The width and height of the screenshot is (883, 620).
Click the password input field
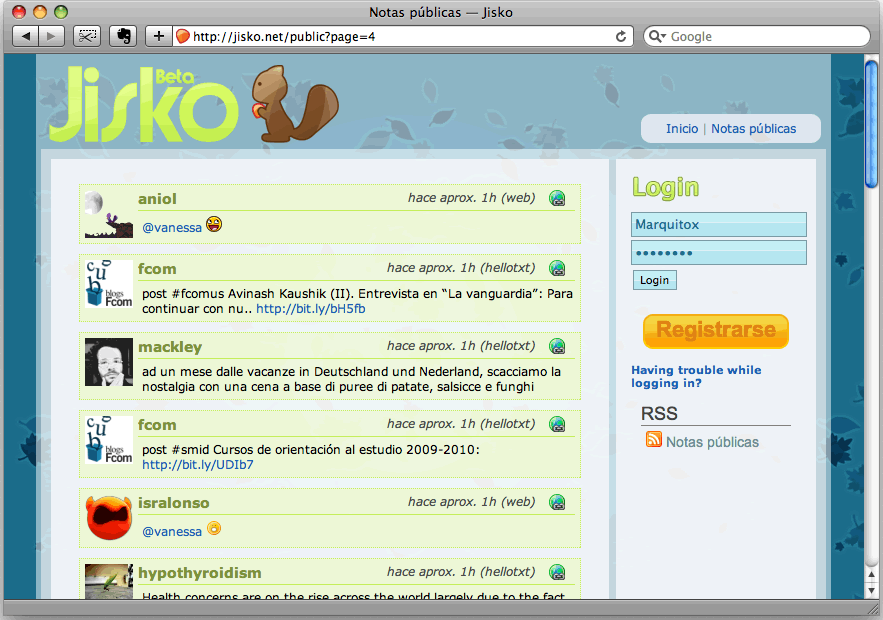(718, 253)
